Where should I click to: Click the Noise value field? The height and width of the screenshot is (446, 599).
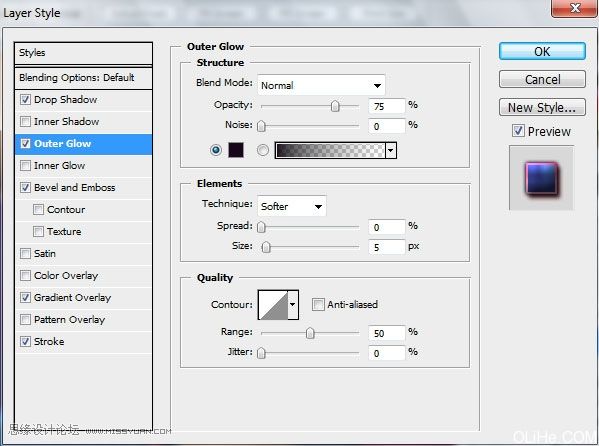[387, 126]
